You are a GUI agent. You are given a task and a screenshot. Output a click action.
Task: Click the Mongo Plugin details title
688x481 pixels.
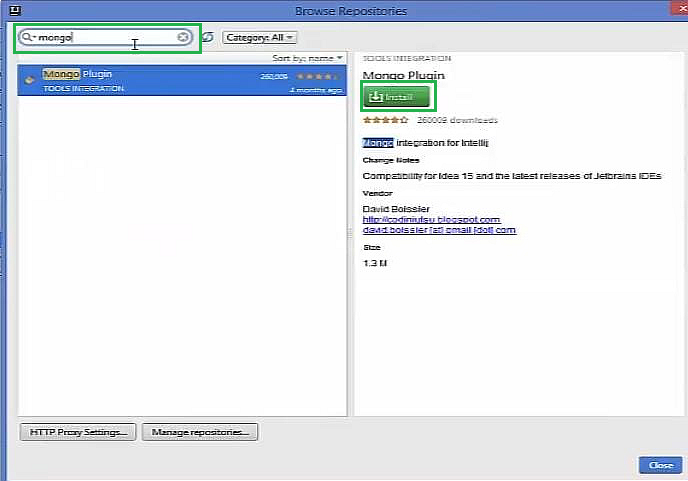[x=404, y=75]
